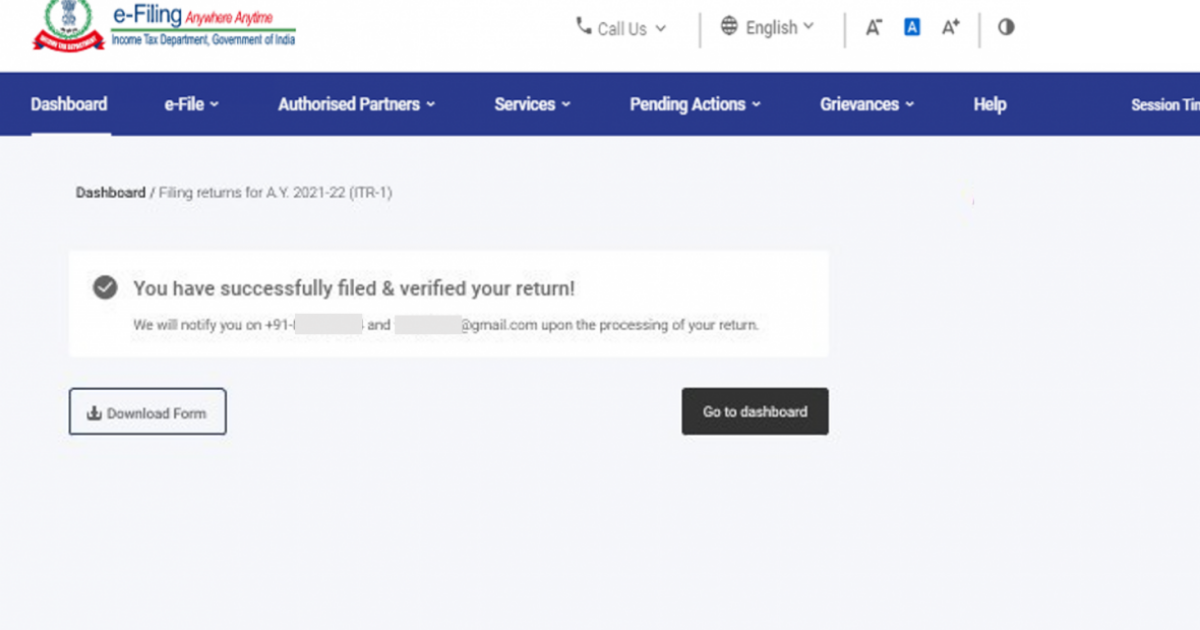Select the default font size A icon
1200x630 pixels.
coord(912,28)
